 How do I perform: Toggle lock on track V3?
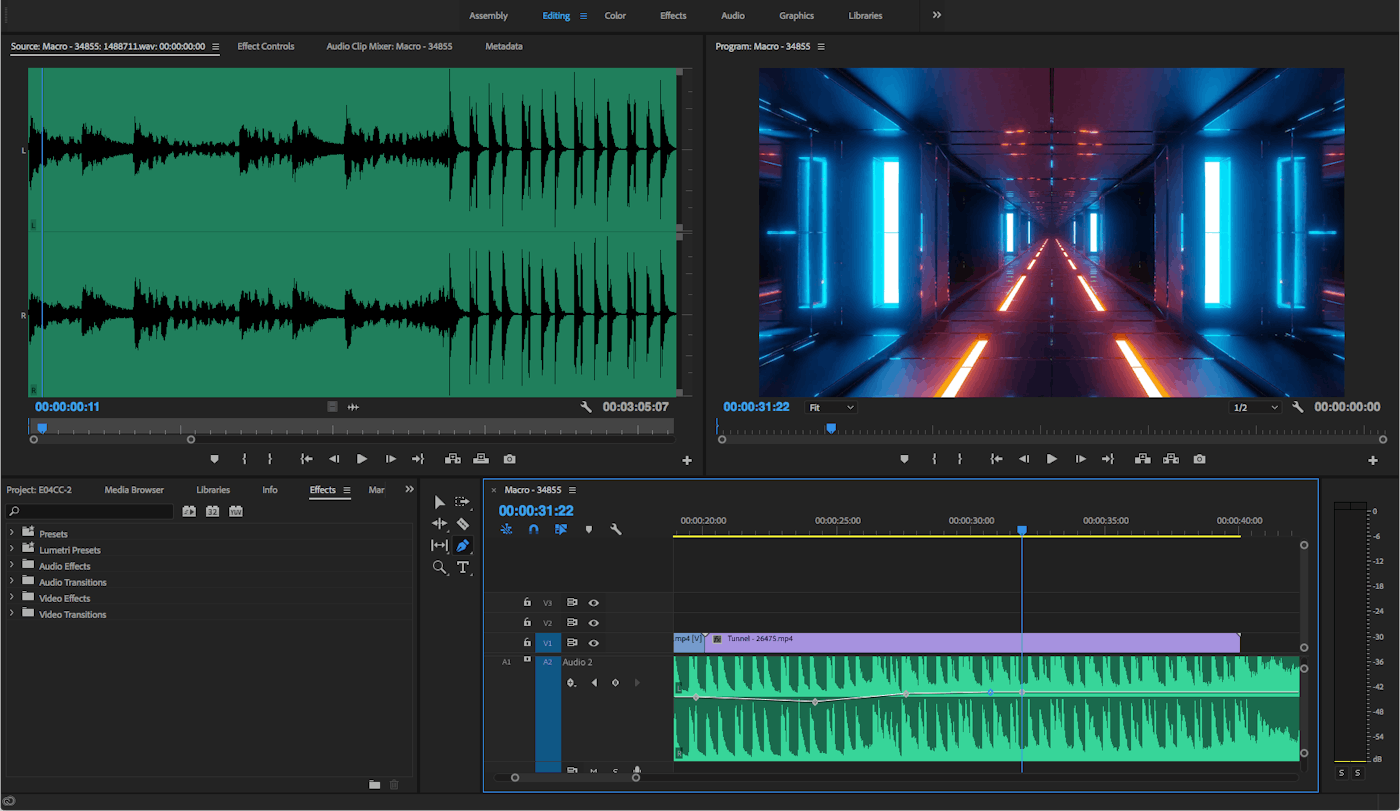(527, 602)
